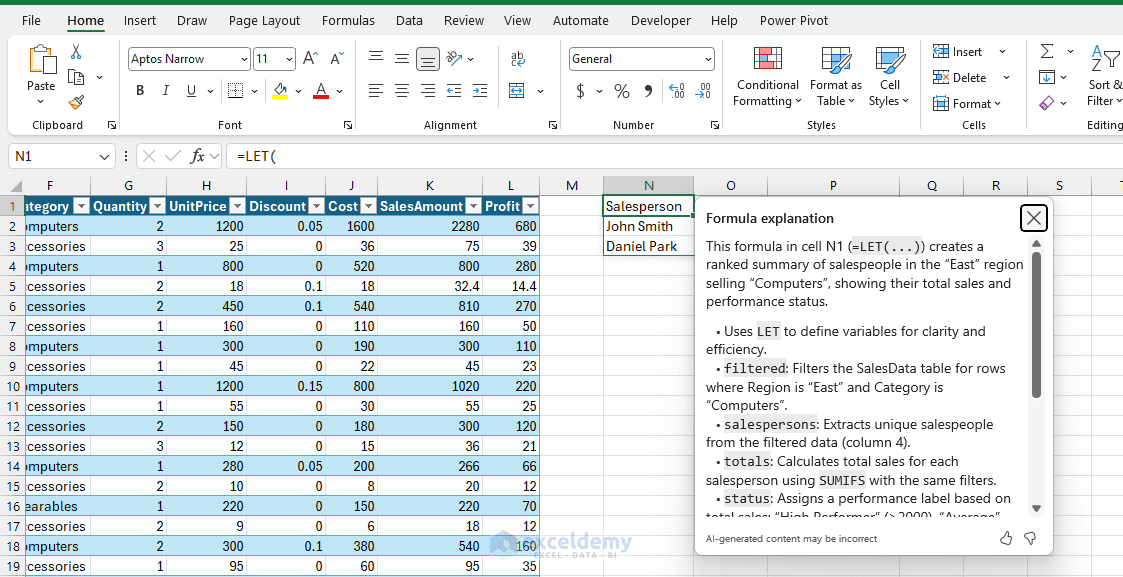Select cell N2 John Smith
1123x577 pixels.
click(648, 226)
